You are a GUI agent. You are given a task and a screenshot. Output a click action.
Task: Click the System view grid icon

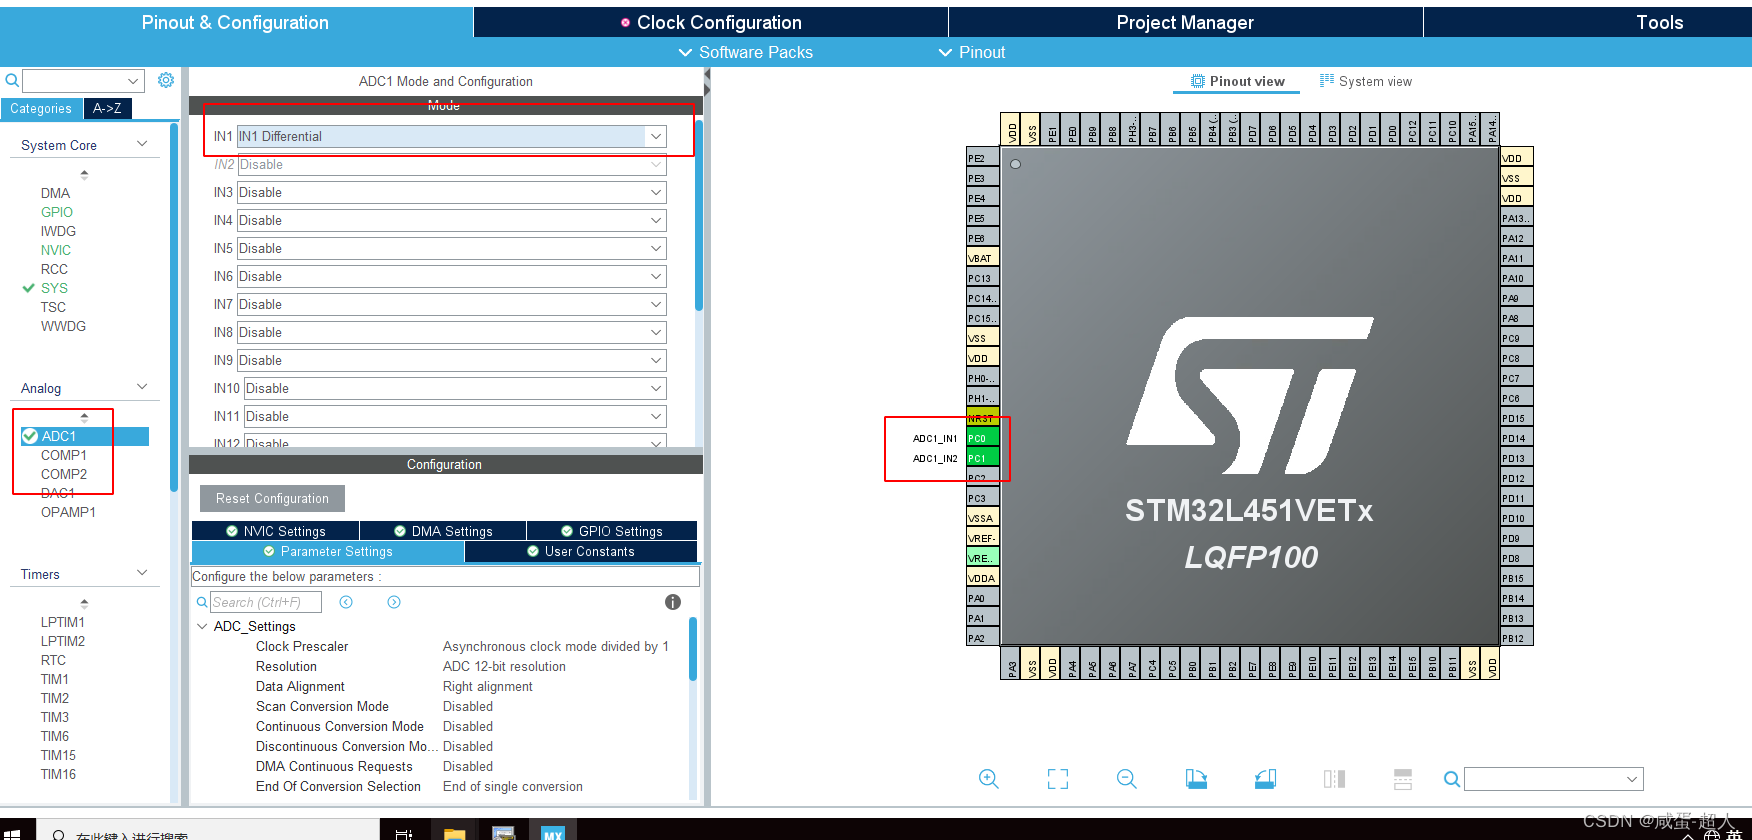tap(1327, 81)
